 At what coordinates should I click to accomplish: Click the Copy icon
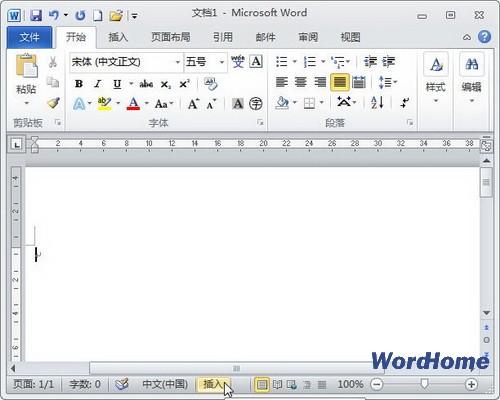pos(53,82)
